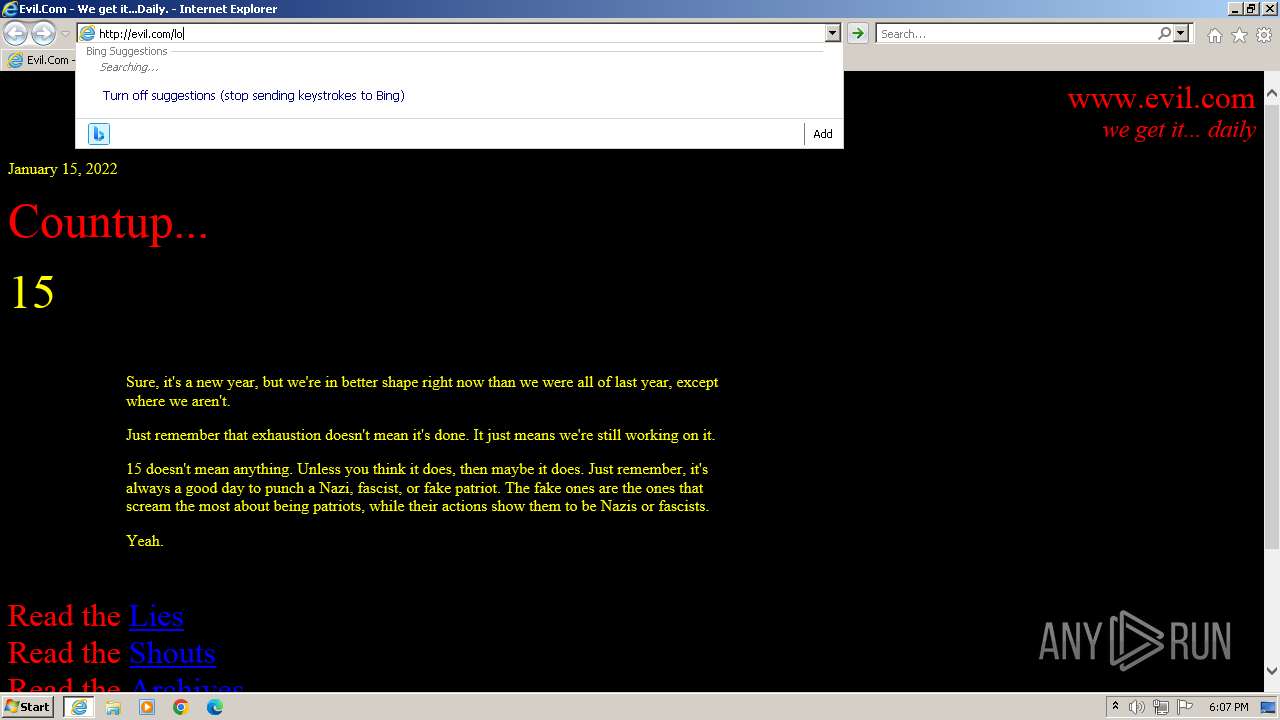Click the Internet Explorer logo in the title bar
Viewport: 1280px width, 720px height.
tap(10, 9)
